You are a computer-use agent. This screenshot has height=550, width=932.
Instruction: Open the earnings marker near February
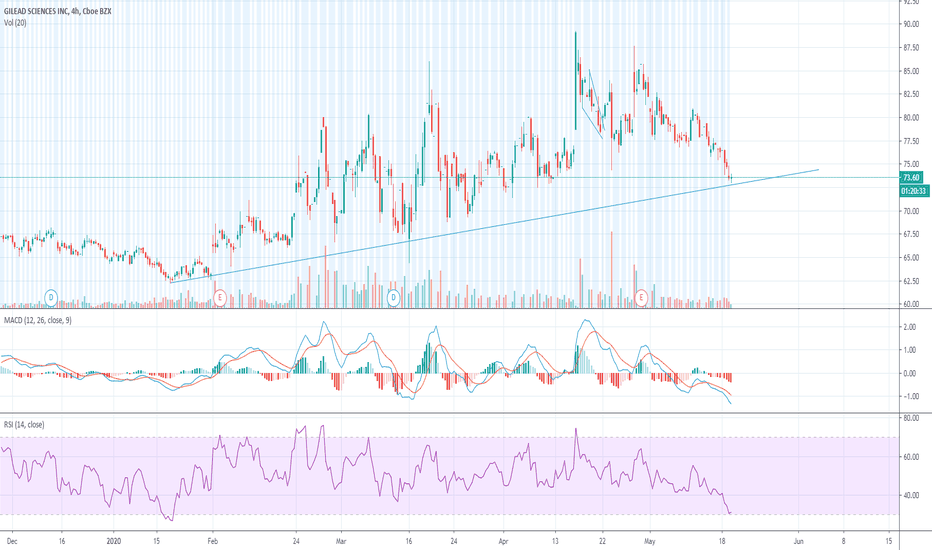tap(220, 297)
